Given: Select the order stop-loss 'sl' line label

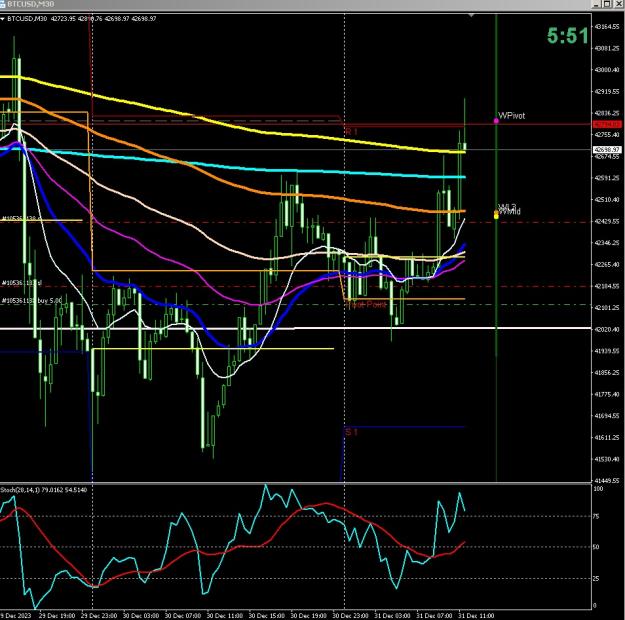Looking at the screenshot, I should 22,283.
